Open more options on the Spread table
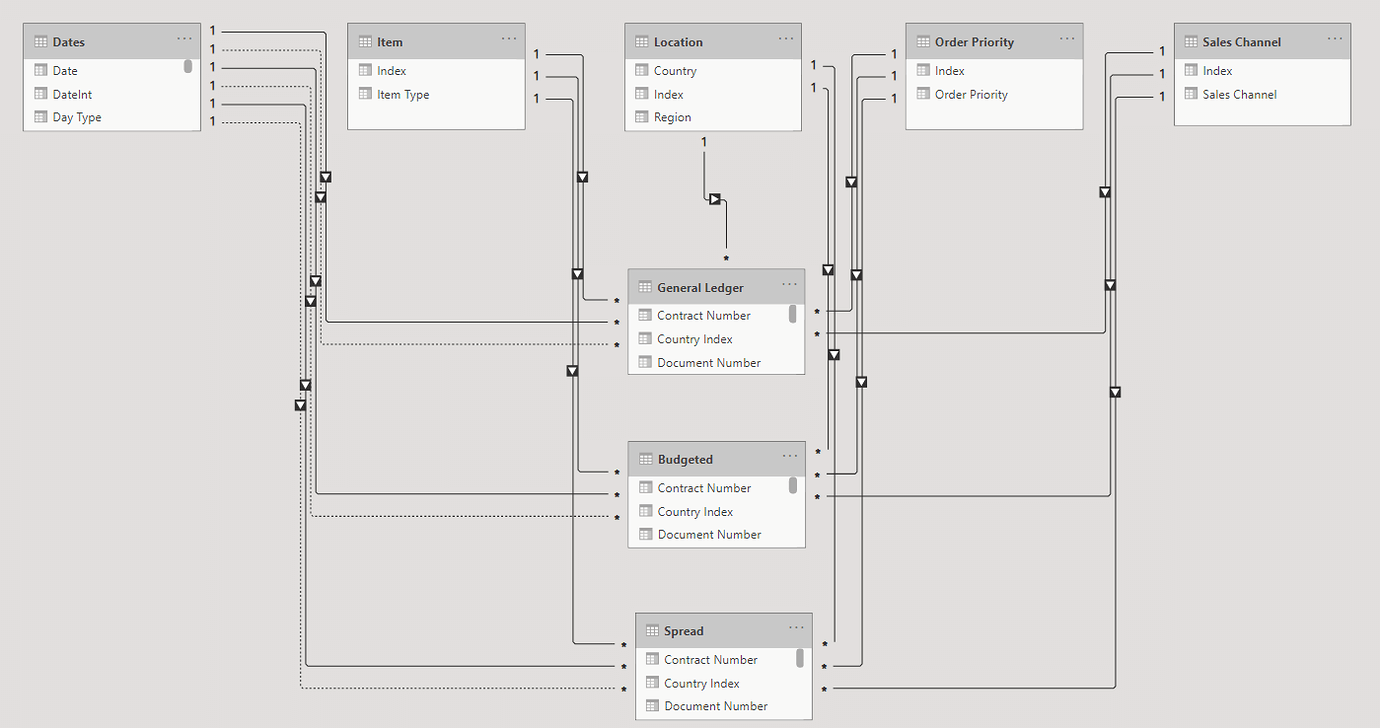 click(797, 629)
